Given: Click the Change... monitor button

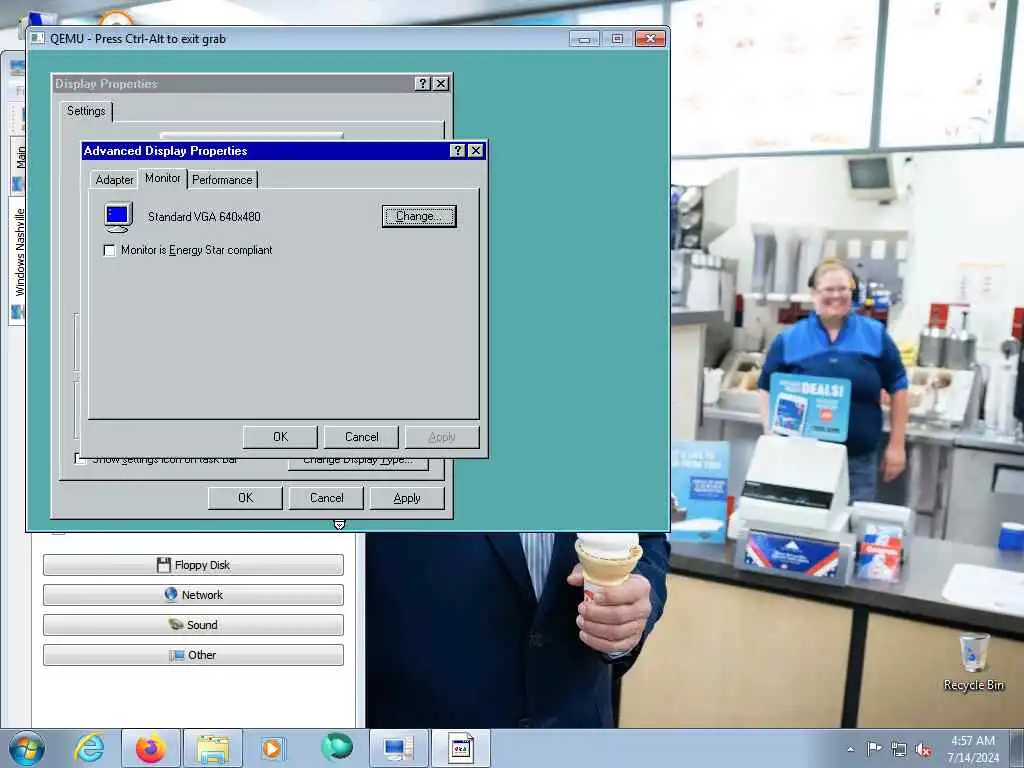Looking at the screenshot, I should point(419,216).
